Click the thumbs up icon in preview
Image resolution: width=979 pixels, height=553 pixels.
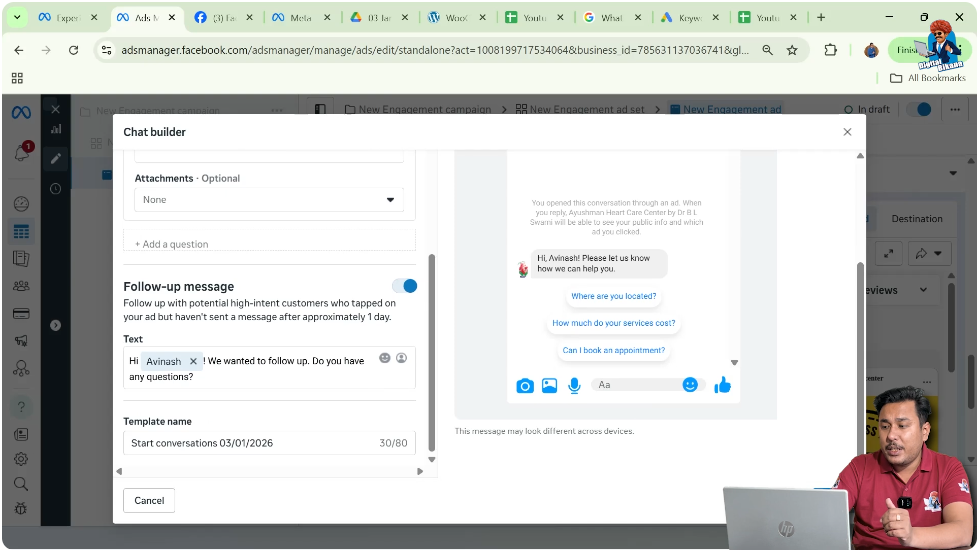(722, 385)
